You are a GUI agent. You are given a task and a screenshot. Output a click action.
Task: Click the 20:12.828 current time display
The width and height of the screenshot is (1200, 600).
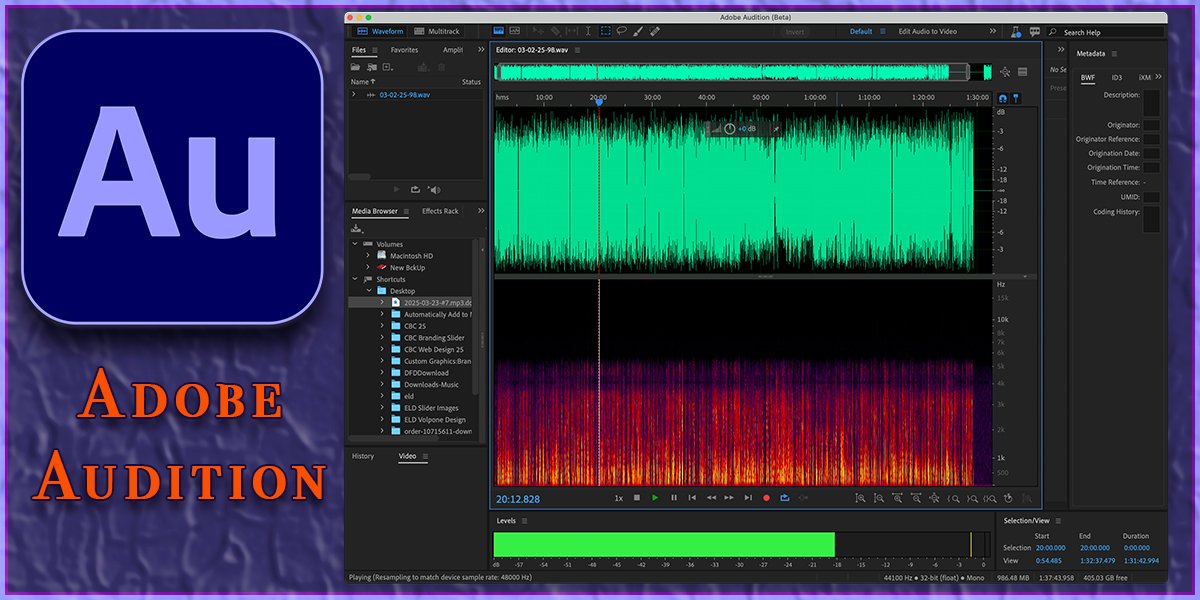[518, 499]
